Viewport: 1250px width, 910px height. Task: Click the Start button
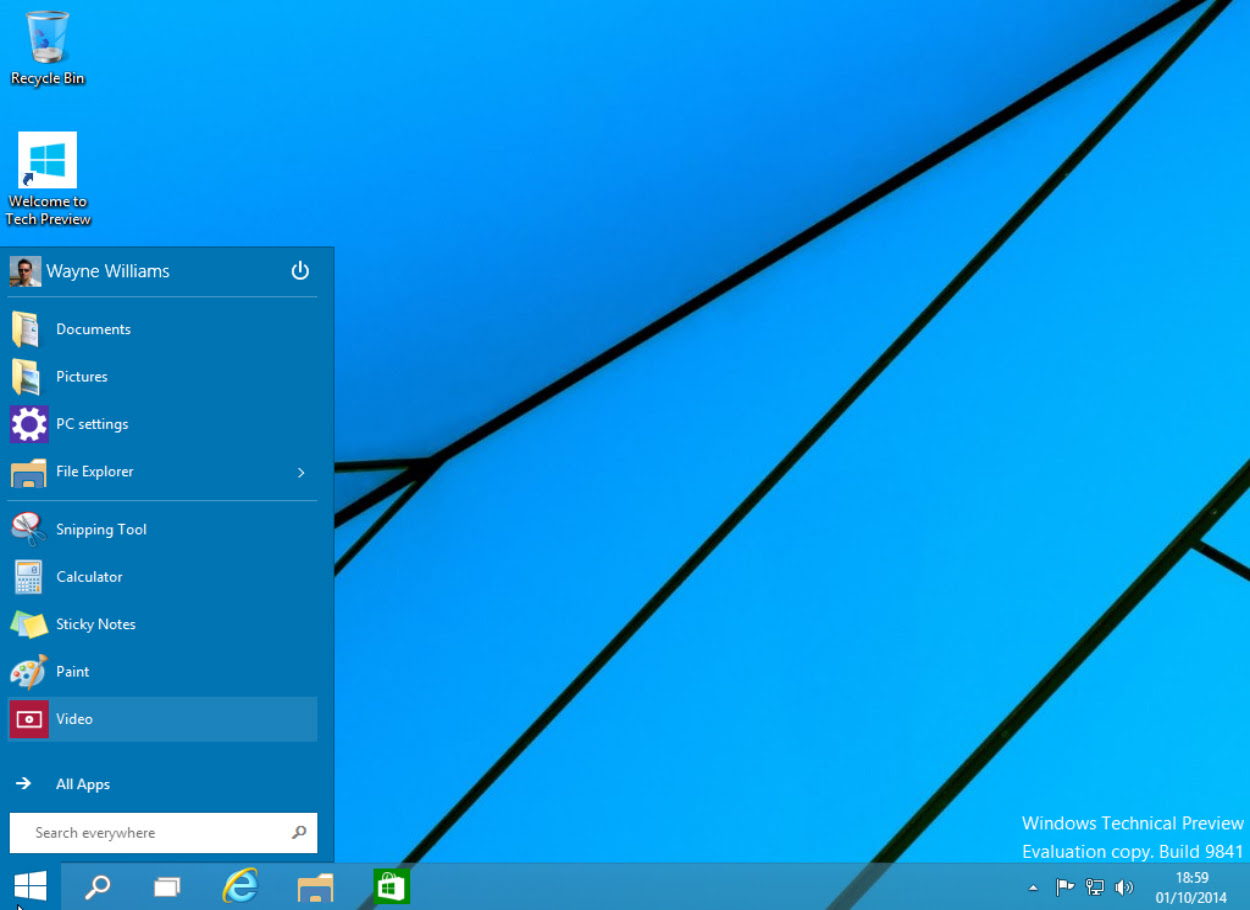pos(30,886)
